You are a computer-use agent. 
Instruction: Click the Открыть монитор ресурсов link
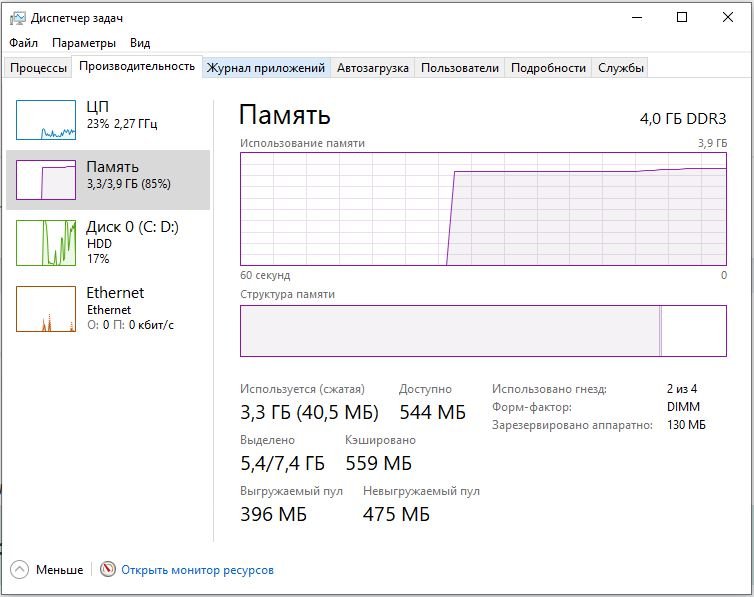point(198,570)
